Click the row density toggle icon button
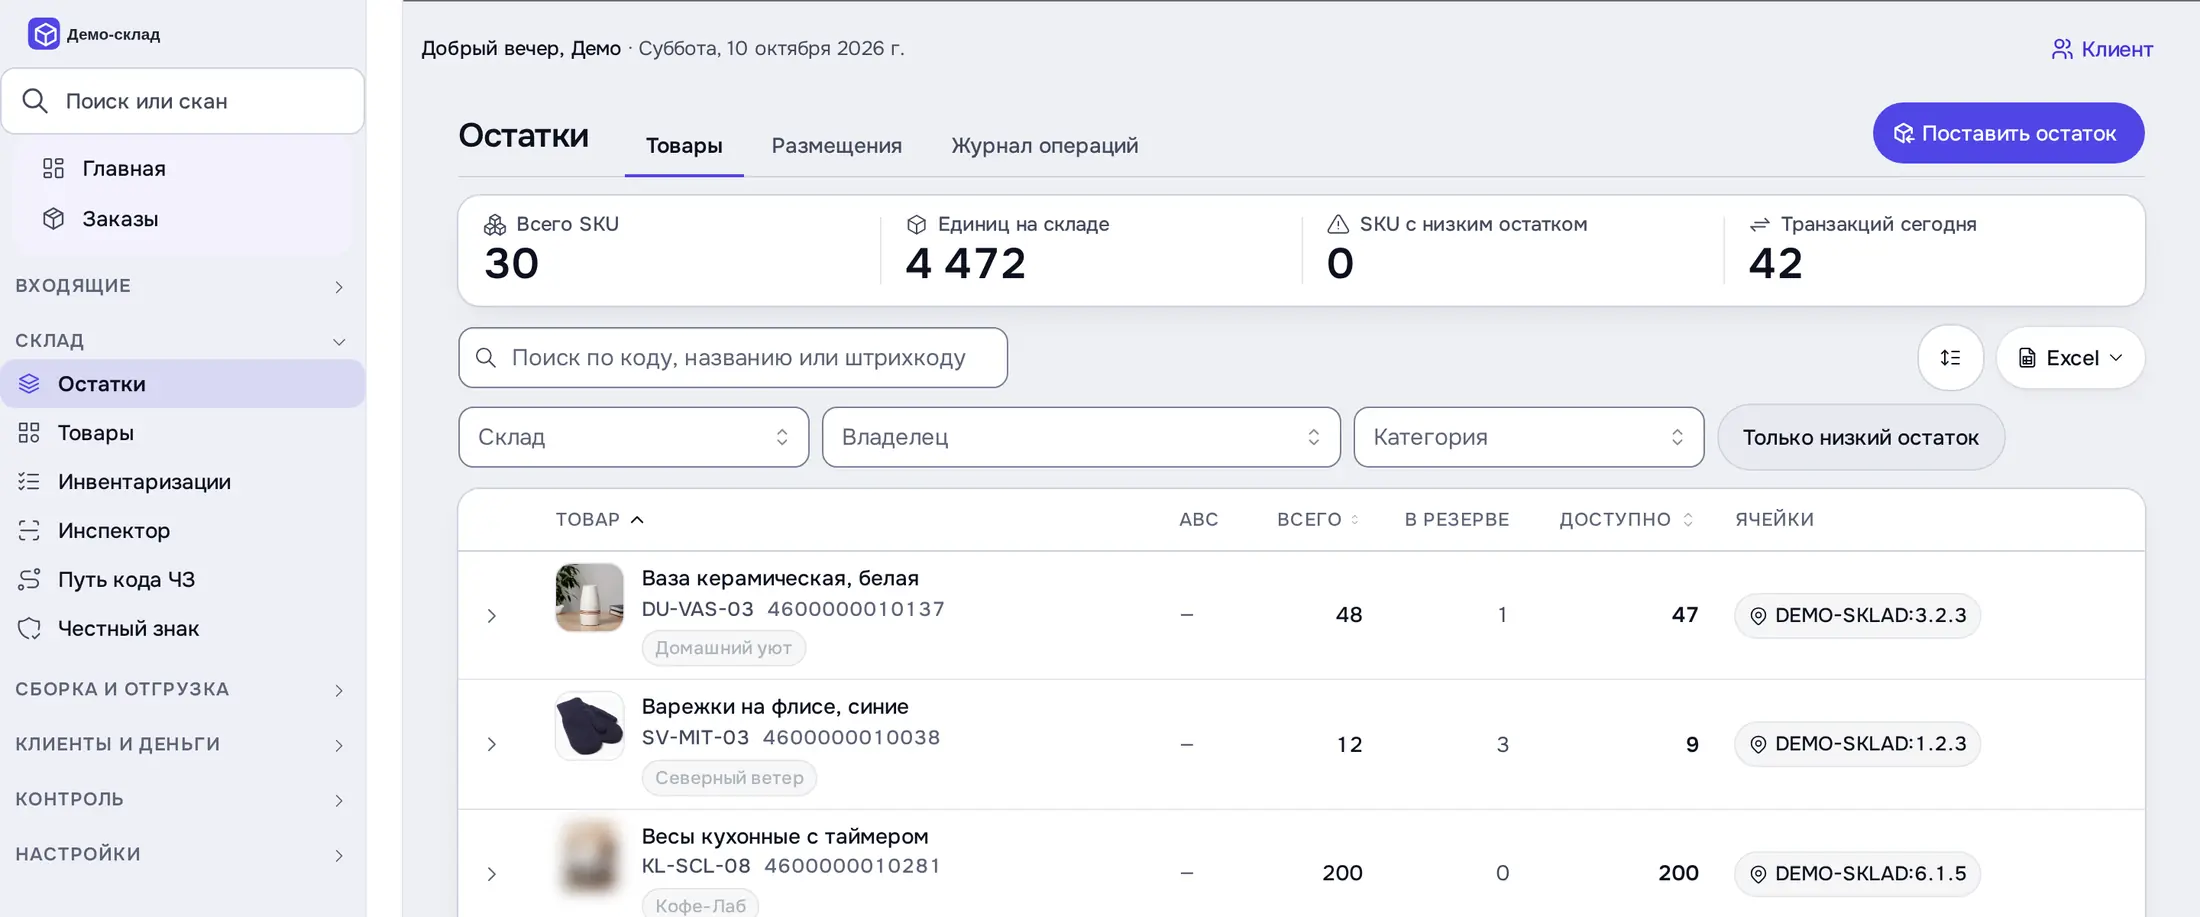Image resolution: width=2200 pixels, height=917 pixels. click(x=1950, y=357)
